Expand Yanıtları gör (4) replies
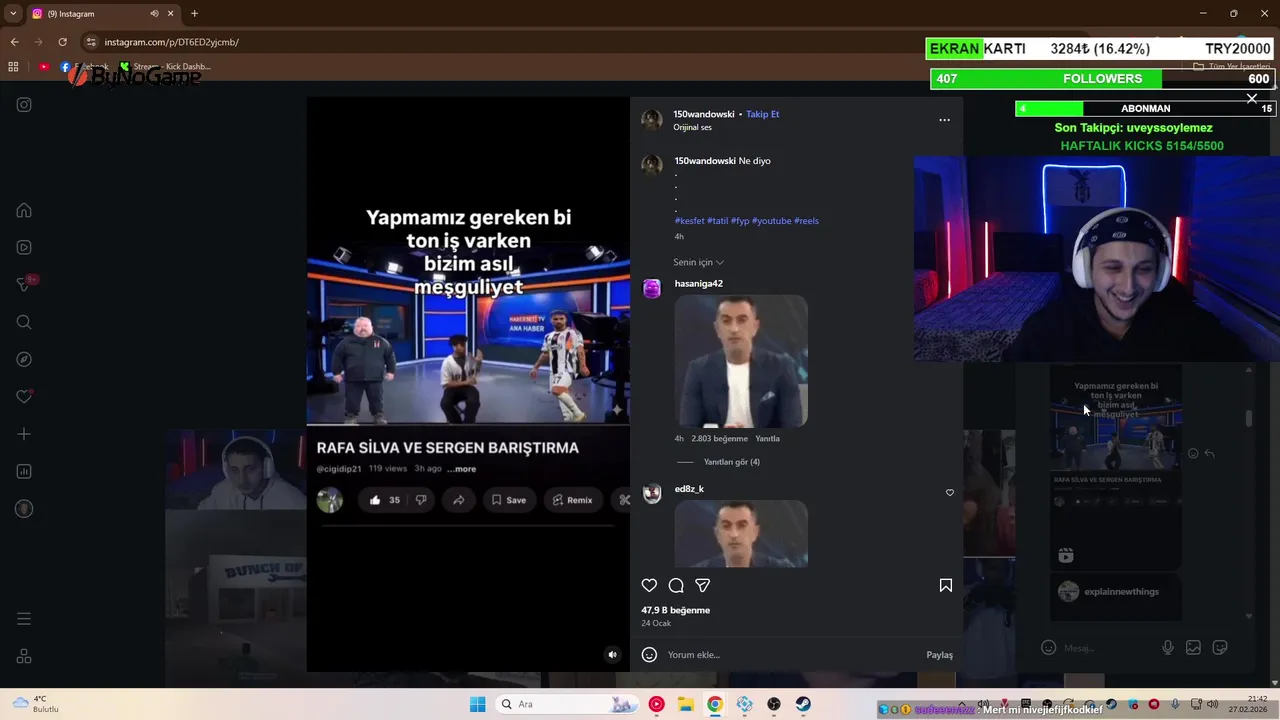Image resolution: width=1280 pixels, height=720 pixels. (732, 462)
